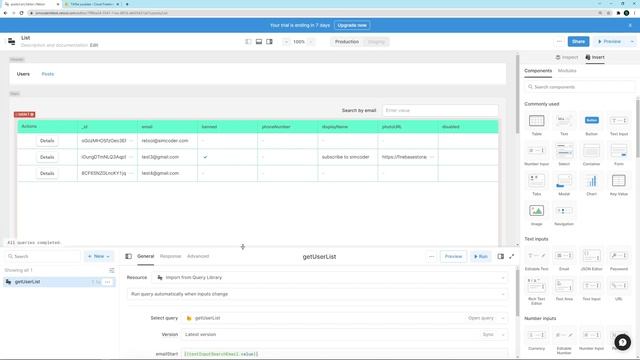Viewport: 640px width, 360px height.
Task: Zoom out with the minus button
Action: 286,42
